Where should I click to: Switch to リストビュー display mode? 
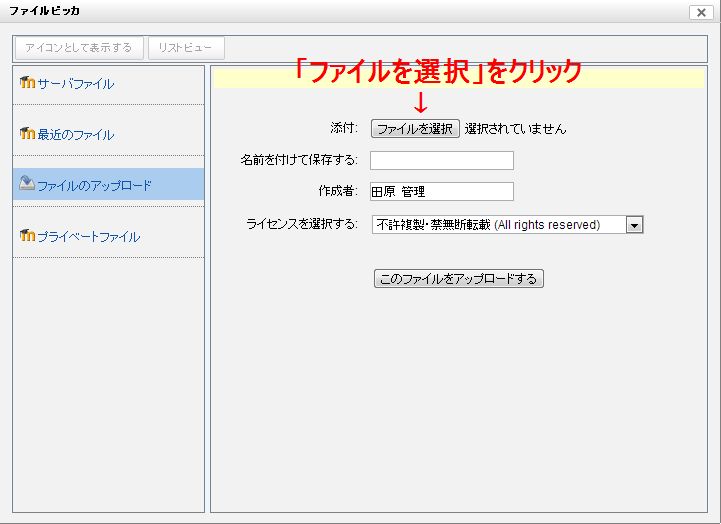[x=186, y=48]
